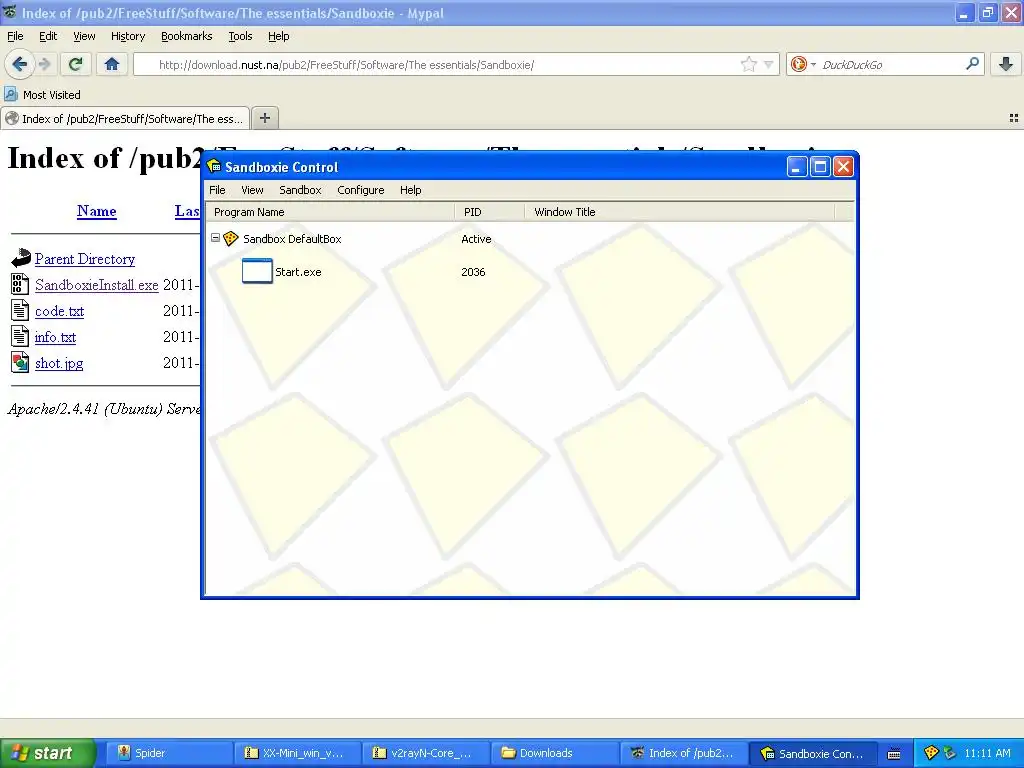
Task: Click the tray icon beside the clock
Action: pyautogui.click(x=950, y=753)
